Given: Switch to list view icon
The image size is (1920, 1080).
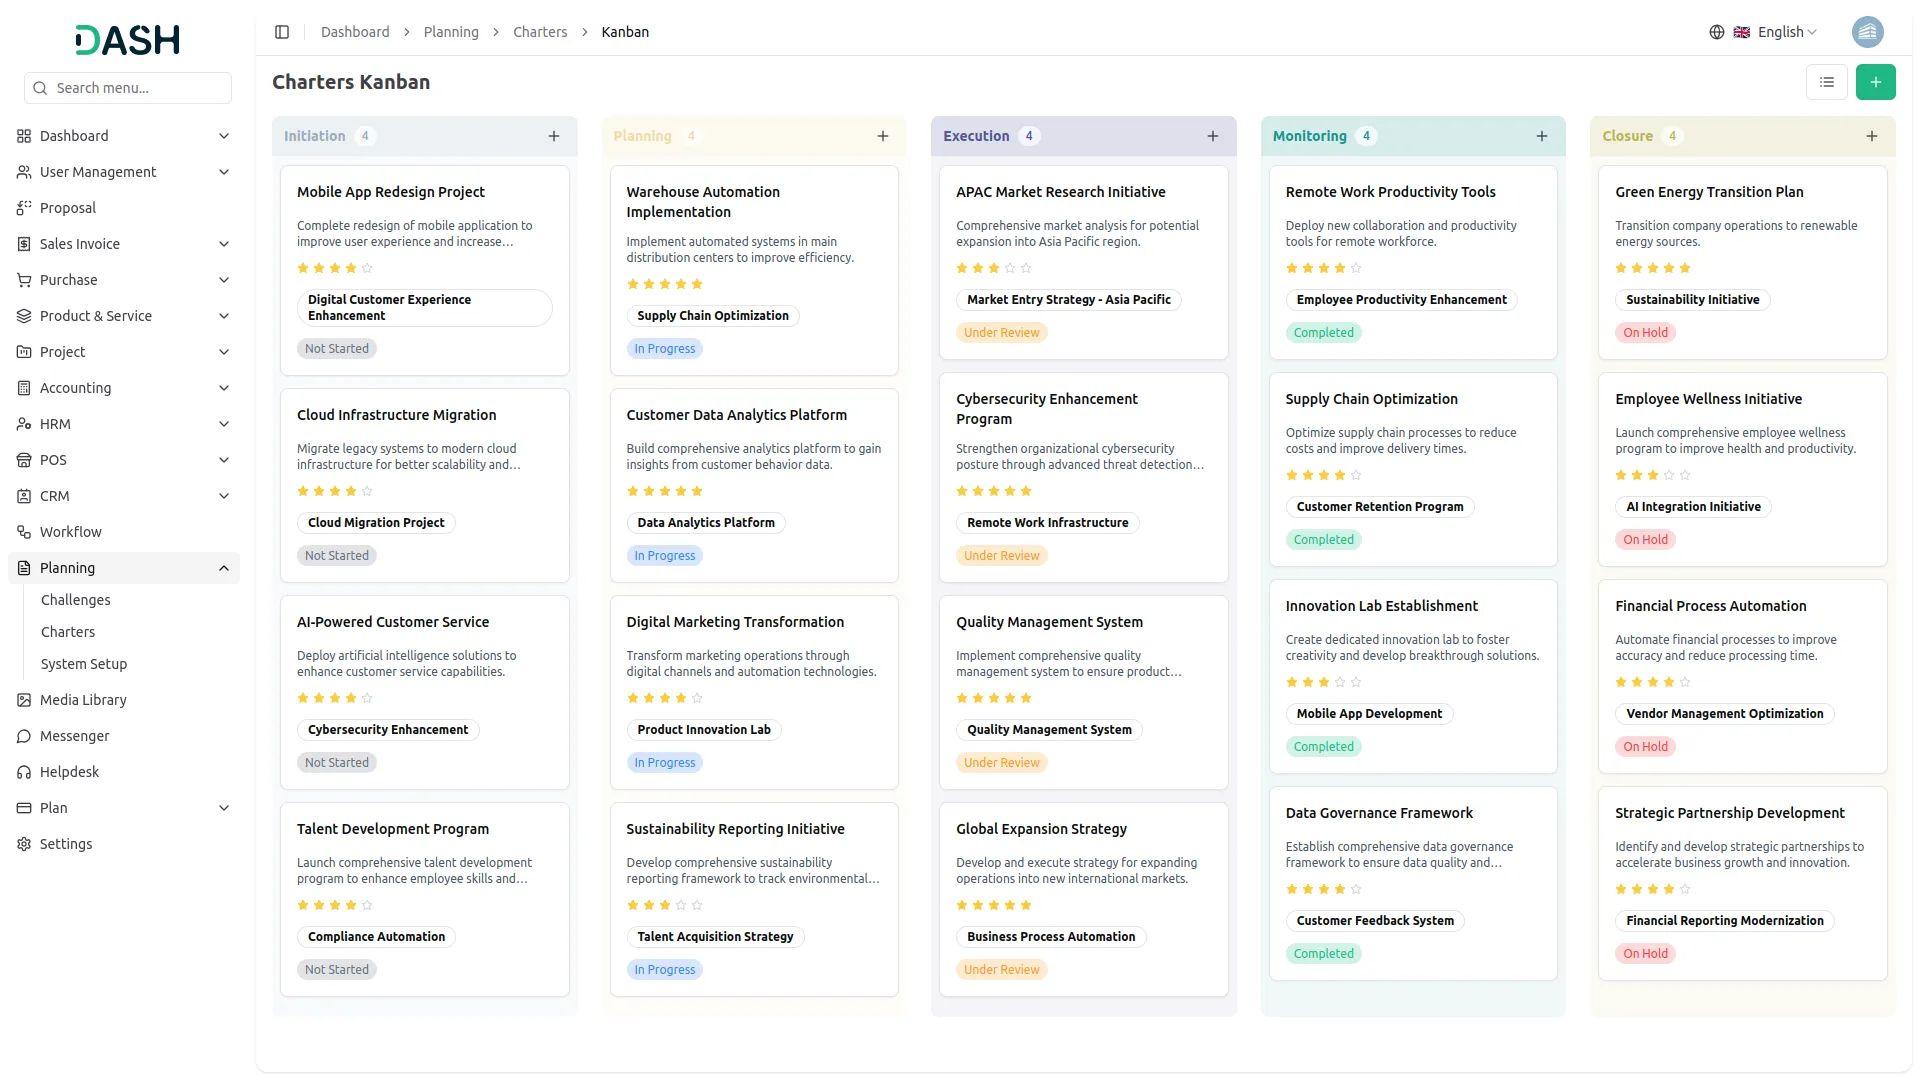Looking at the screenshot, I should pyautogui.click(x=1826, y=82).
